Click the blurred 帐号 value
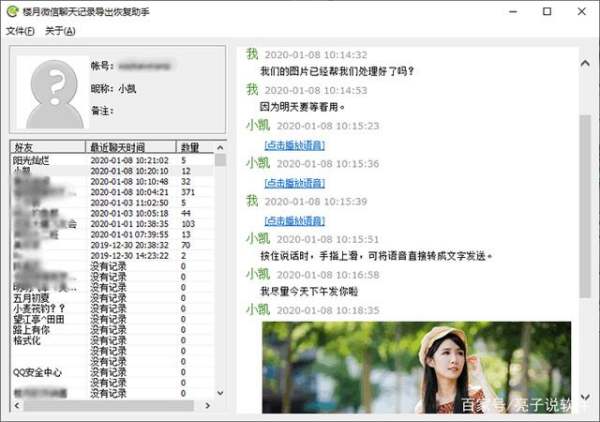Viewport: 600px width, 422px height. 145,66
